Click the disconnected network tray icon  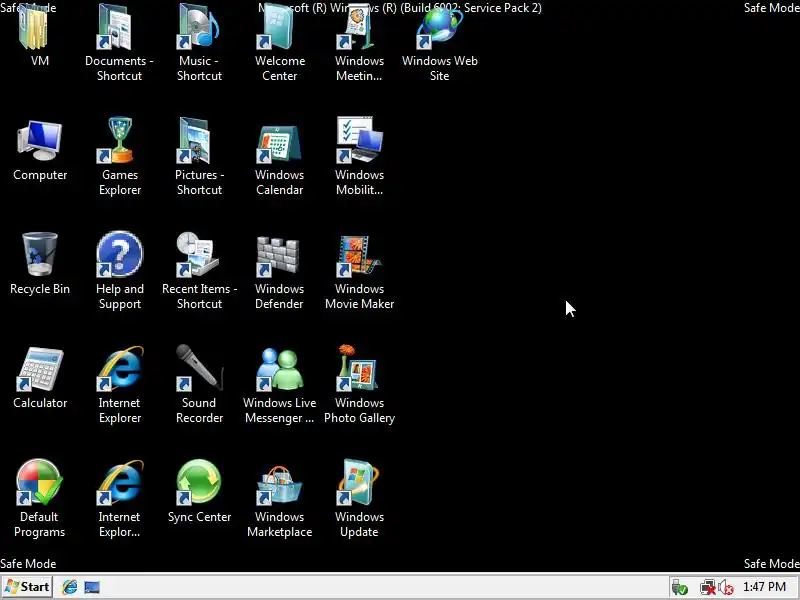pos(708,588)
